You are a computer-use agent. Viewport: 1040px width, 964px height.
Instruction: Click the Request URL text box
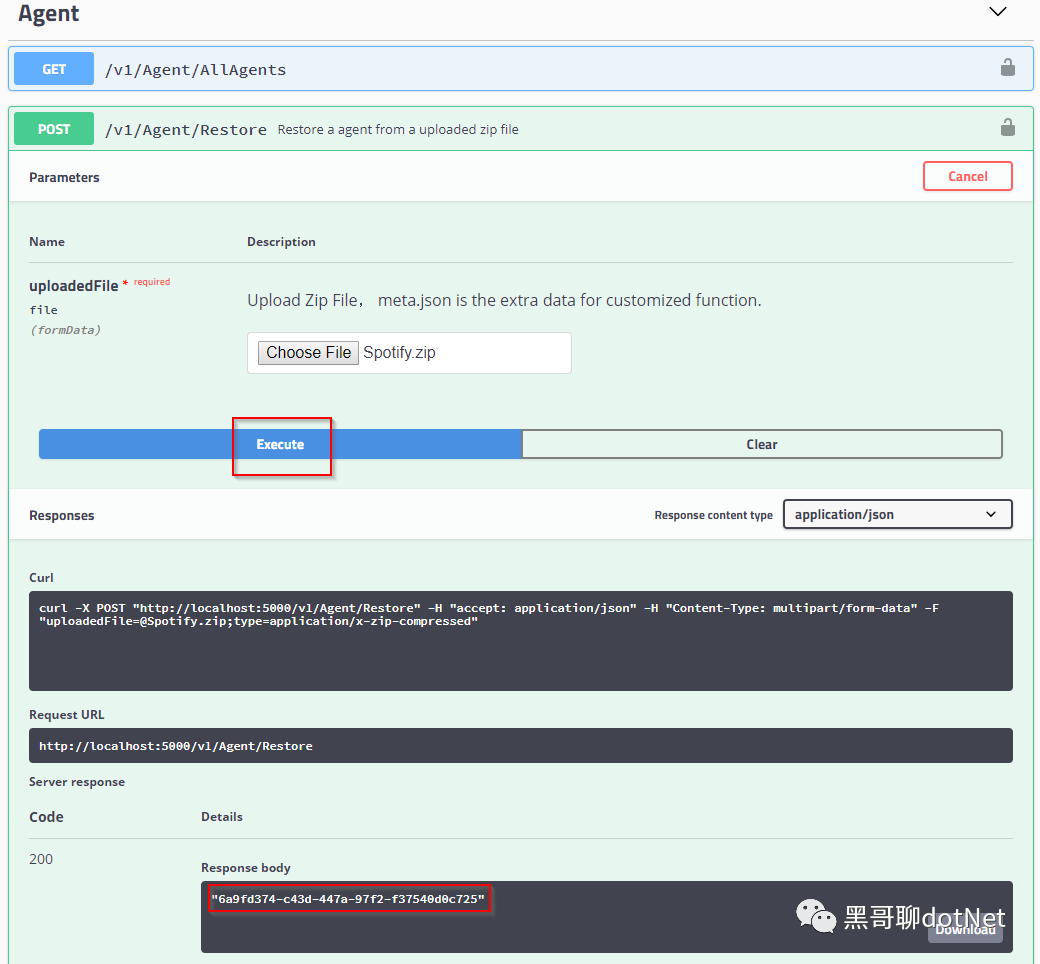tap(521, 745)
